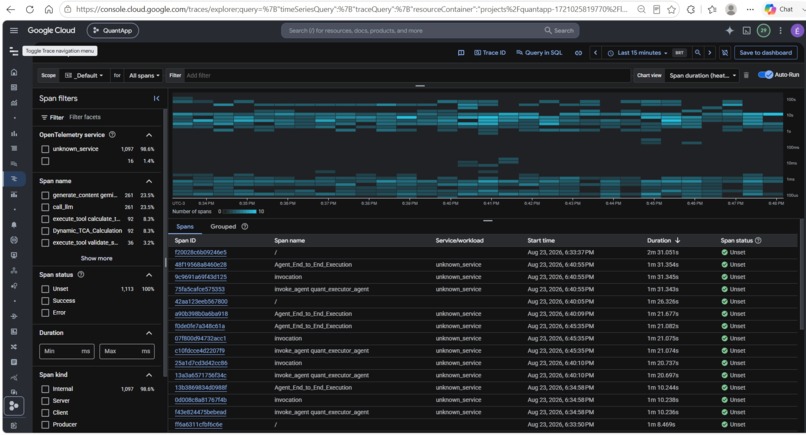Reload the browser page

(x=30, y=9)
